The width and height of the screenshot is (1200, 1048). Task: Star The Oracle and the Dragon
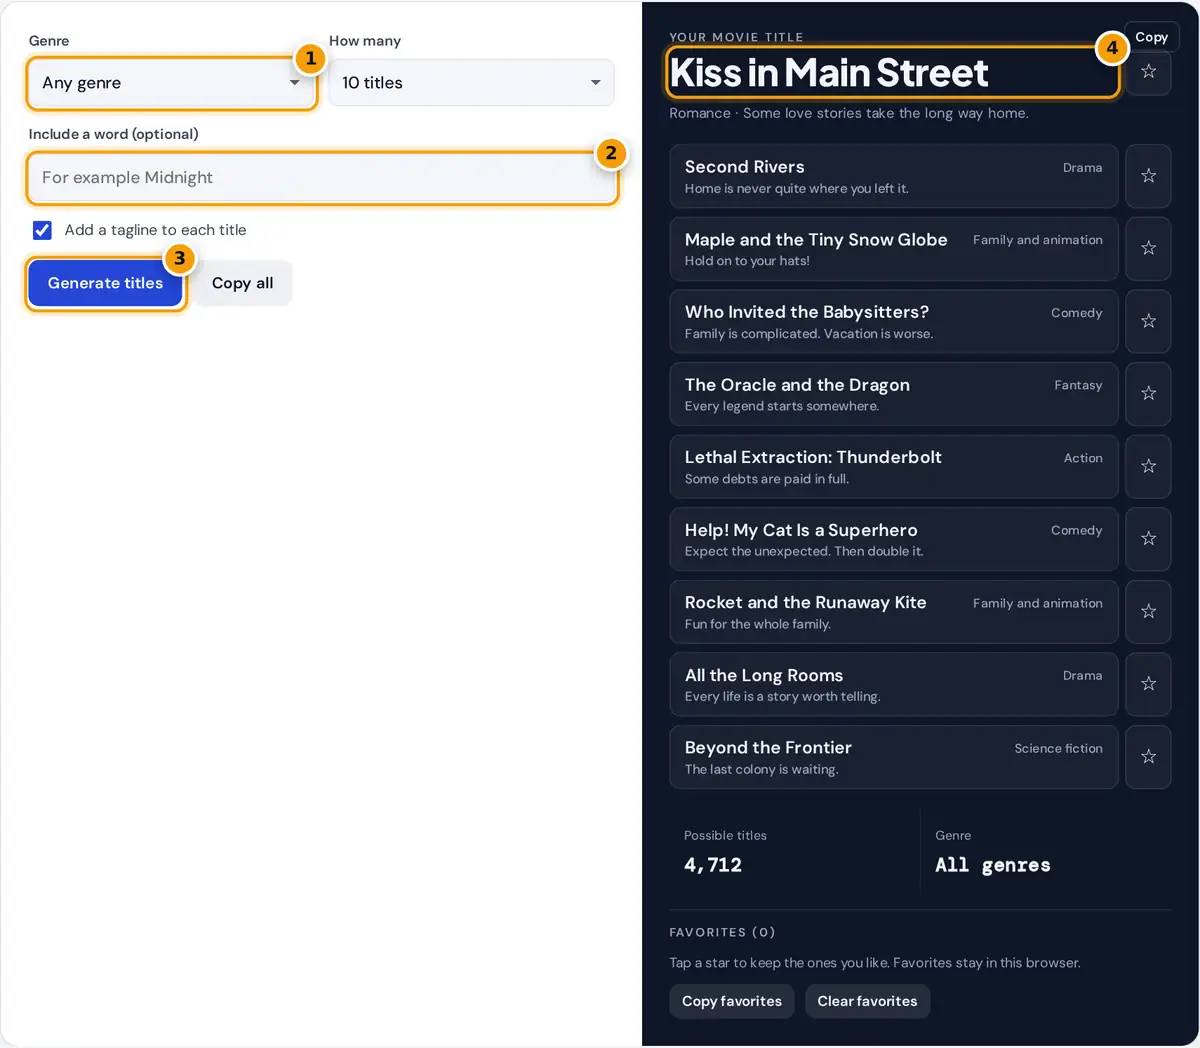coord(1148,394)
